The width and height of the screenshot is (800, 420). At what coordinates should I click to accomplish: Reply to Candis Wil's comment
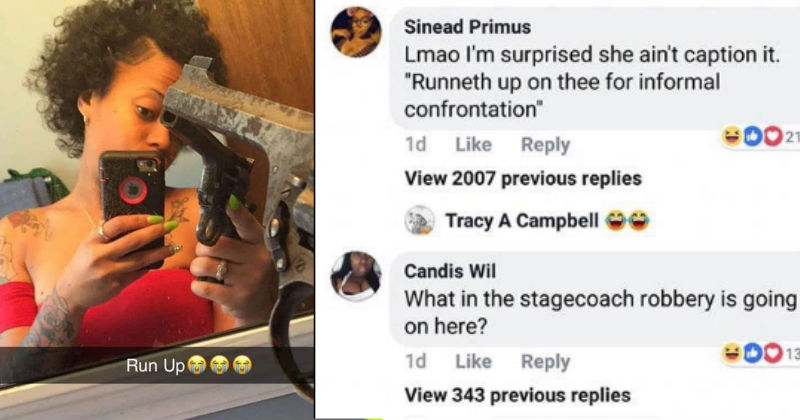(545, 362)
